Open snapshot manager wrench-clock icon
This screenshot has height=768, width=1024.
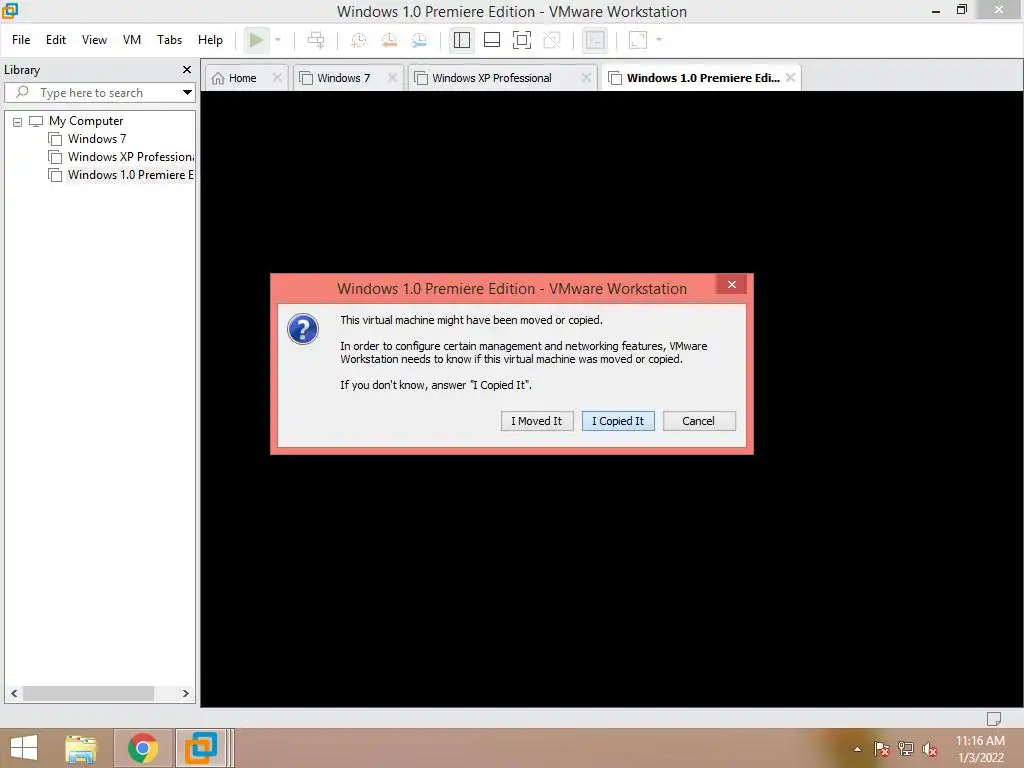pos(419,40)
